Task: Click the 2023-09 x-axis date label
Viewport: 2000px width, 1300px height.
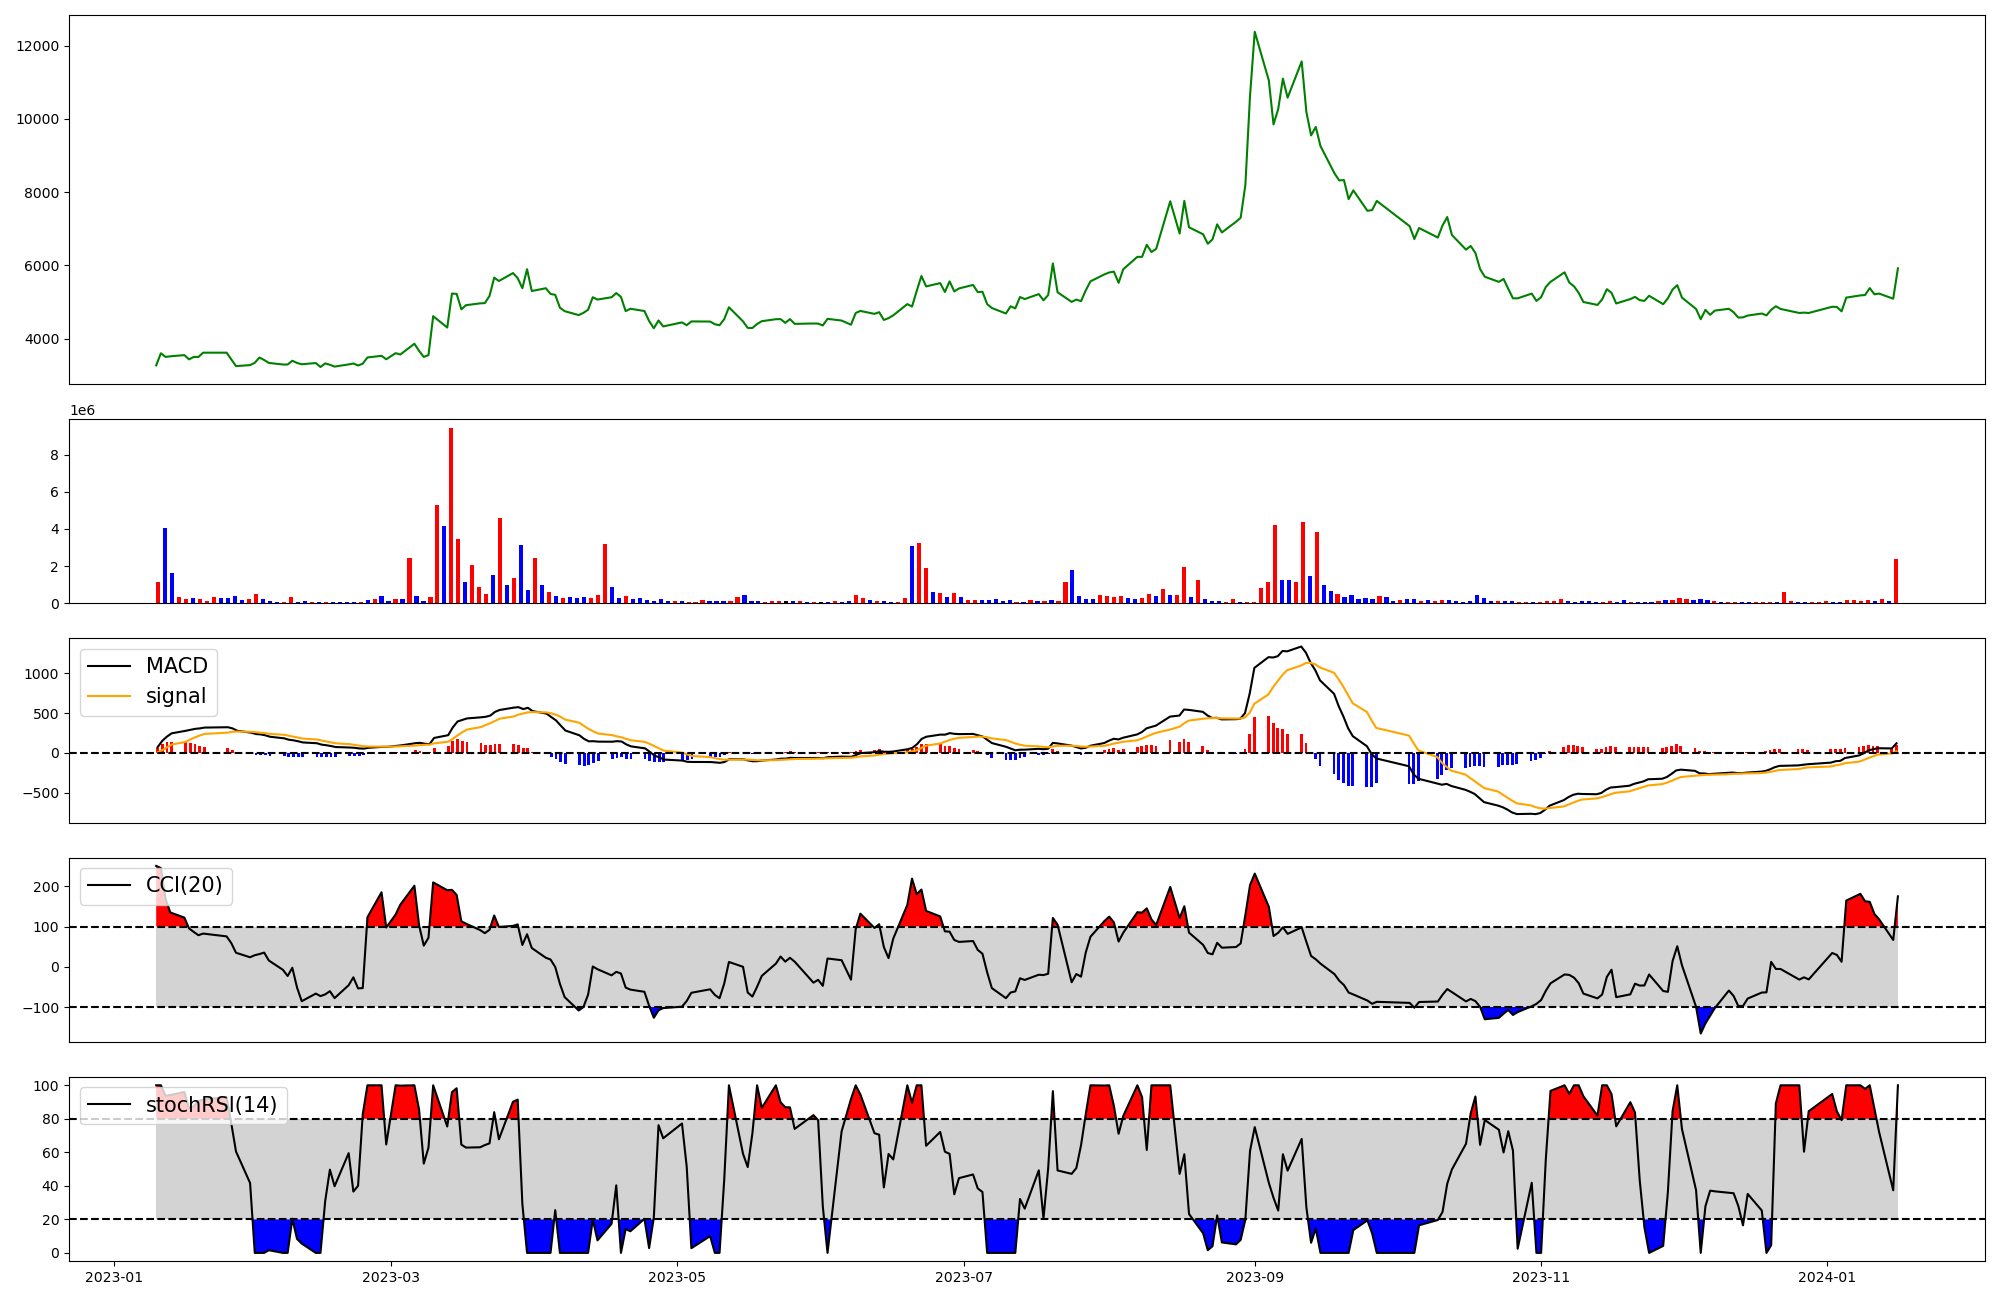Action: 1254,1277
